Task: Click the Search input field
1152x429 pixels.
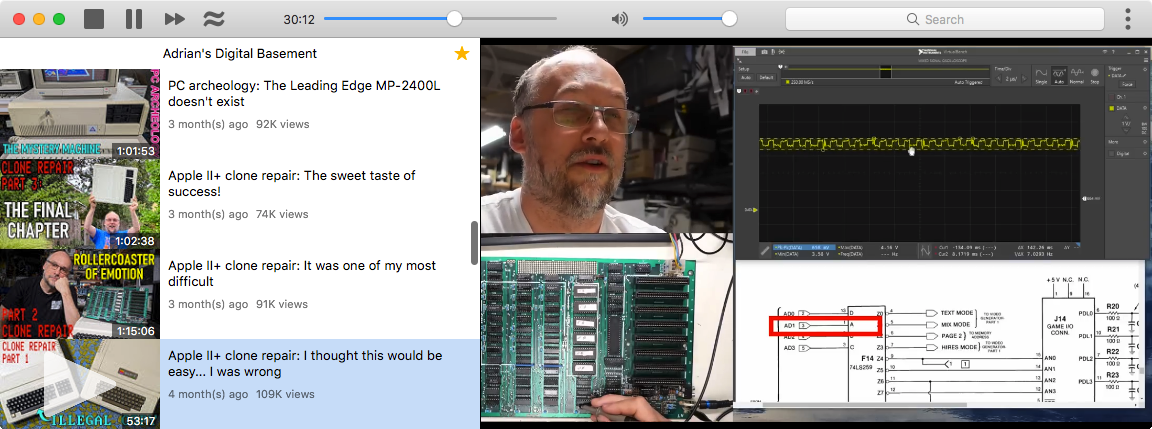Action: [945, 19]
